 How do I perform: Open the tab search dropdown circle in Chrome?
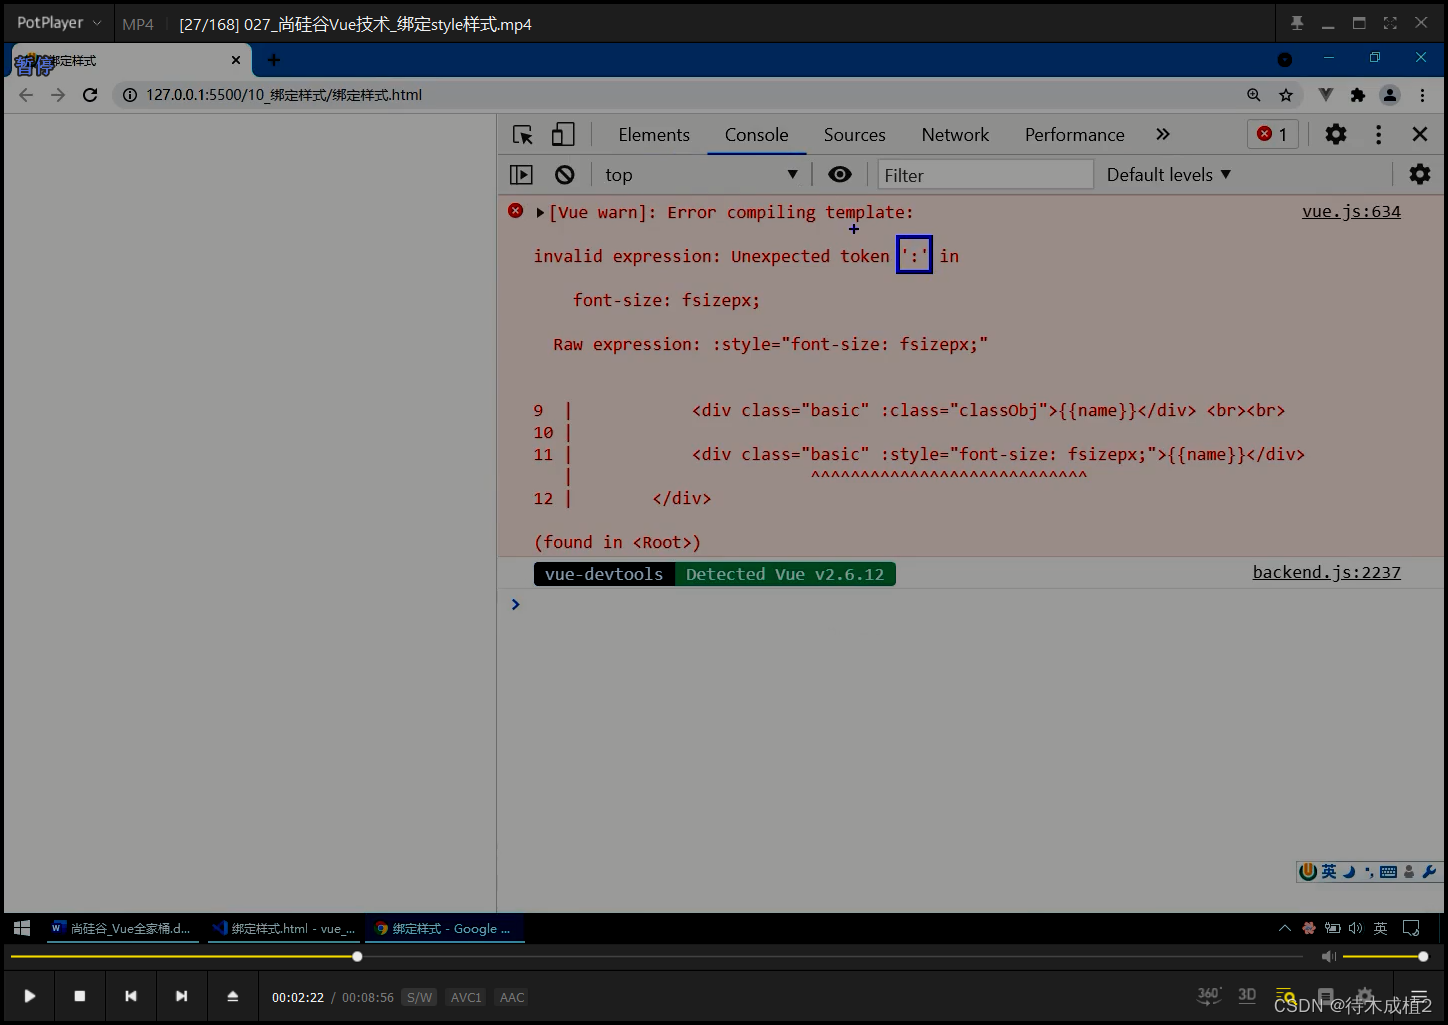(1285, 60)
